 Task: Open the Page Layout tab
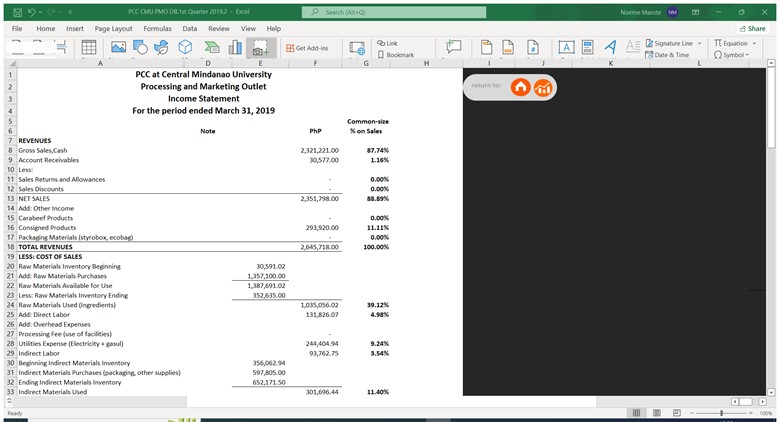tap(113, 28)
